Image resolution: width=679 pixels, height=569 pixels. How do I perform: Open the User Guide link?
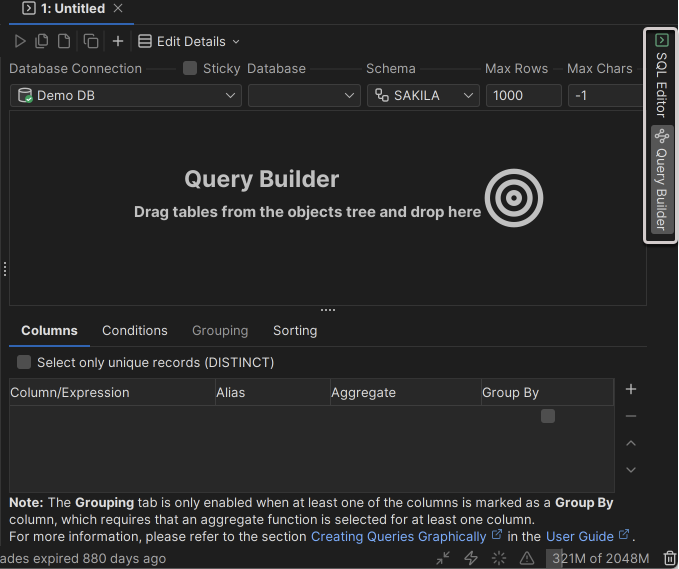[x=580, y=537]
